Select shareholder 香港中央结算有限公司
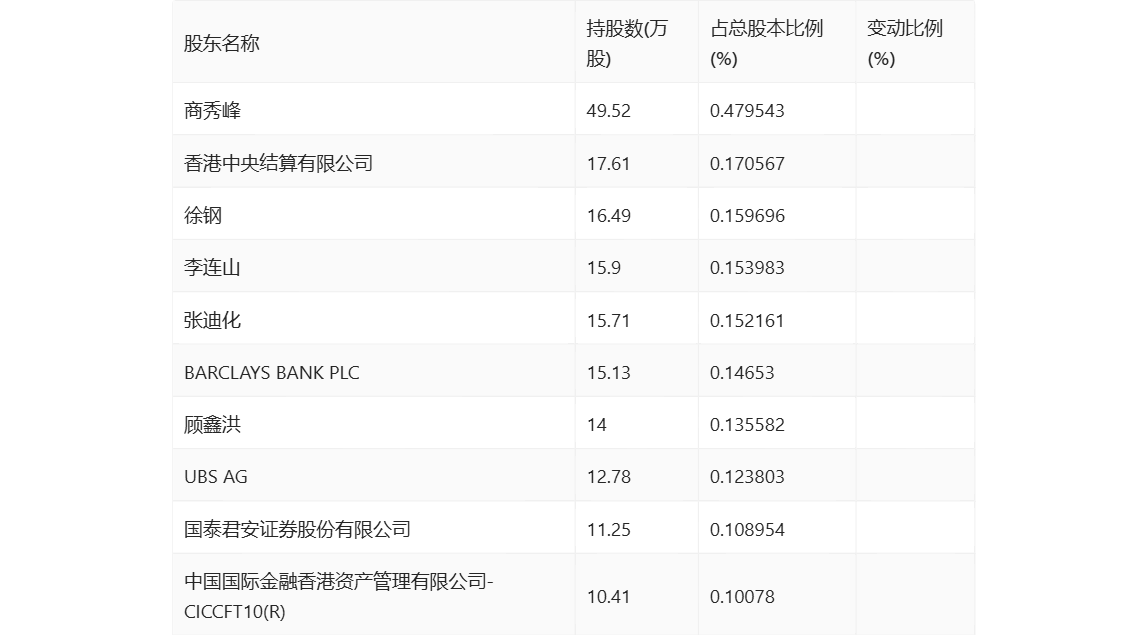The height and width of the screenshot is (635, 1147). (x=279, y=163)
